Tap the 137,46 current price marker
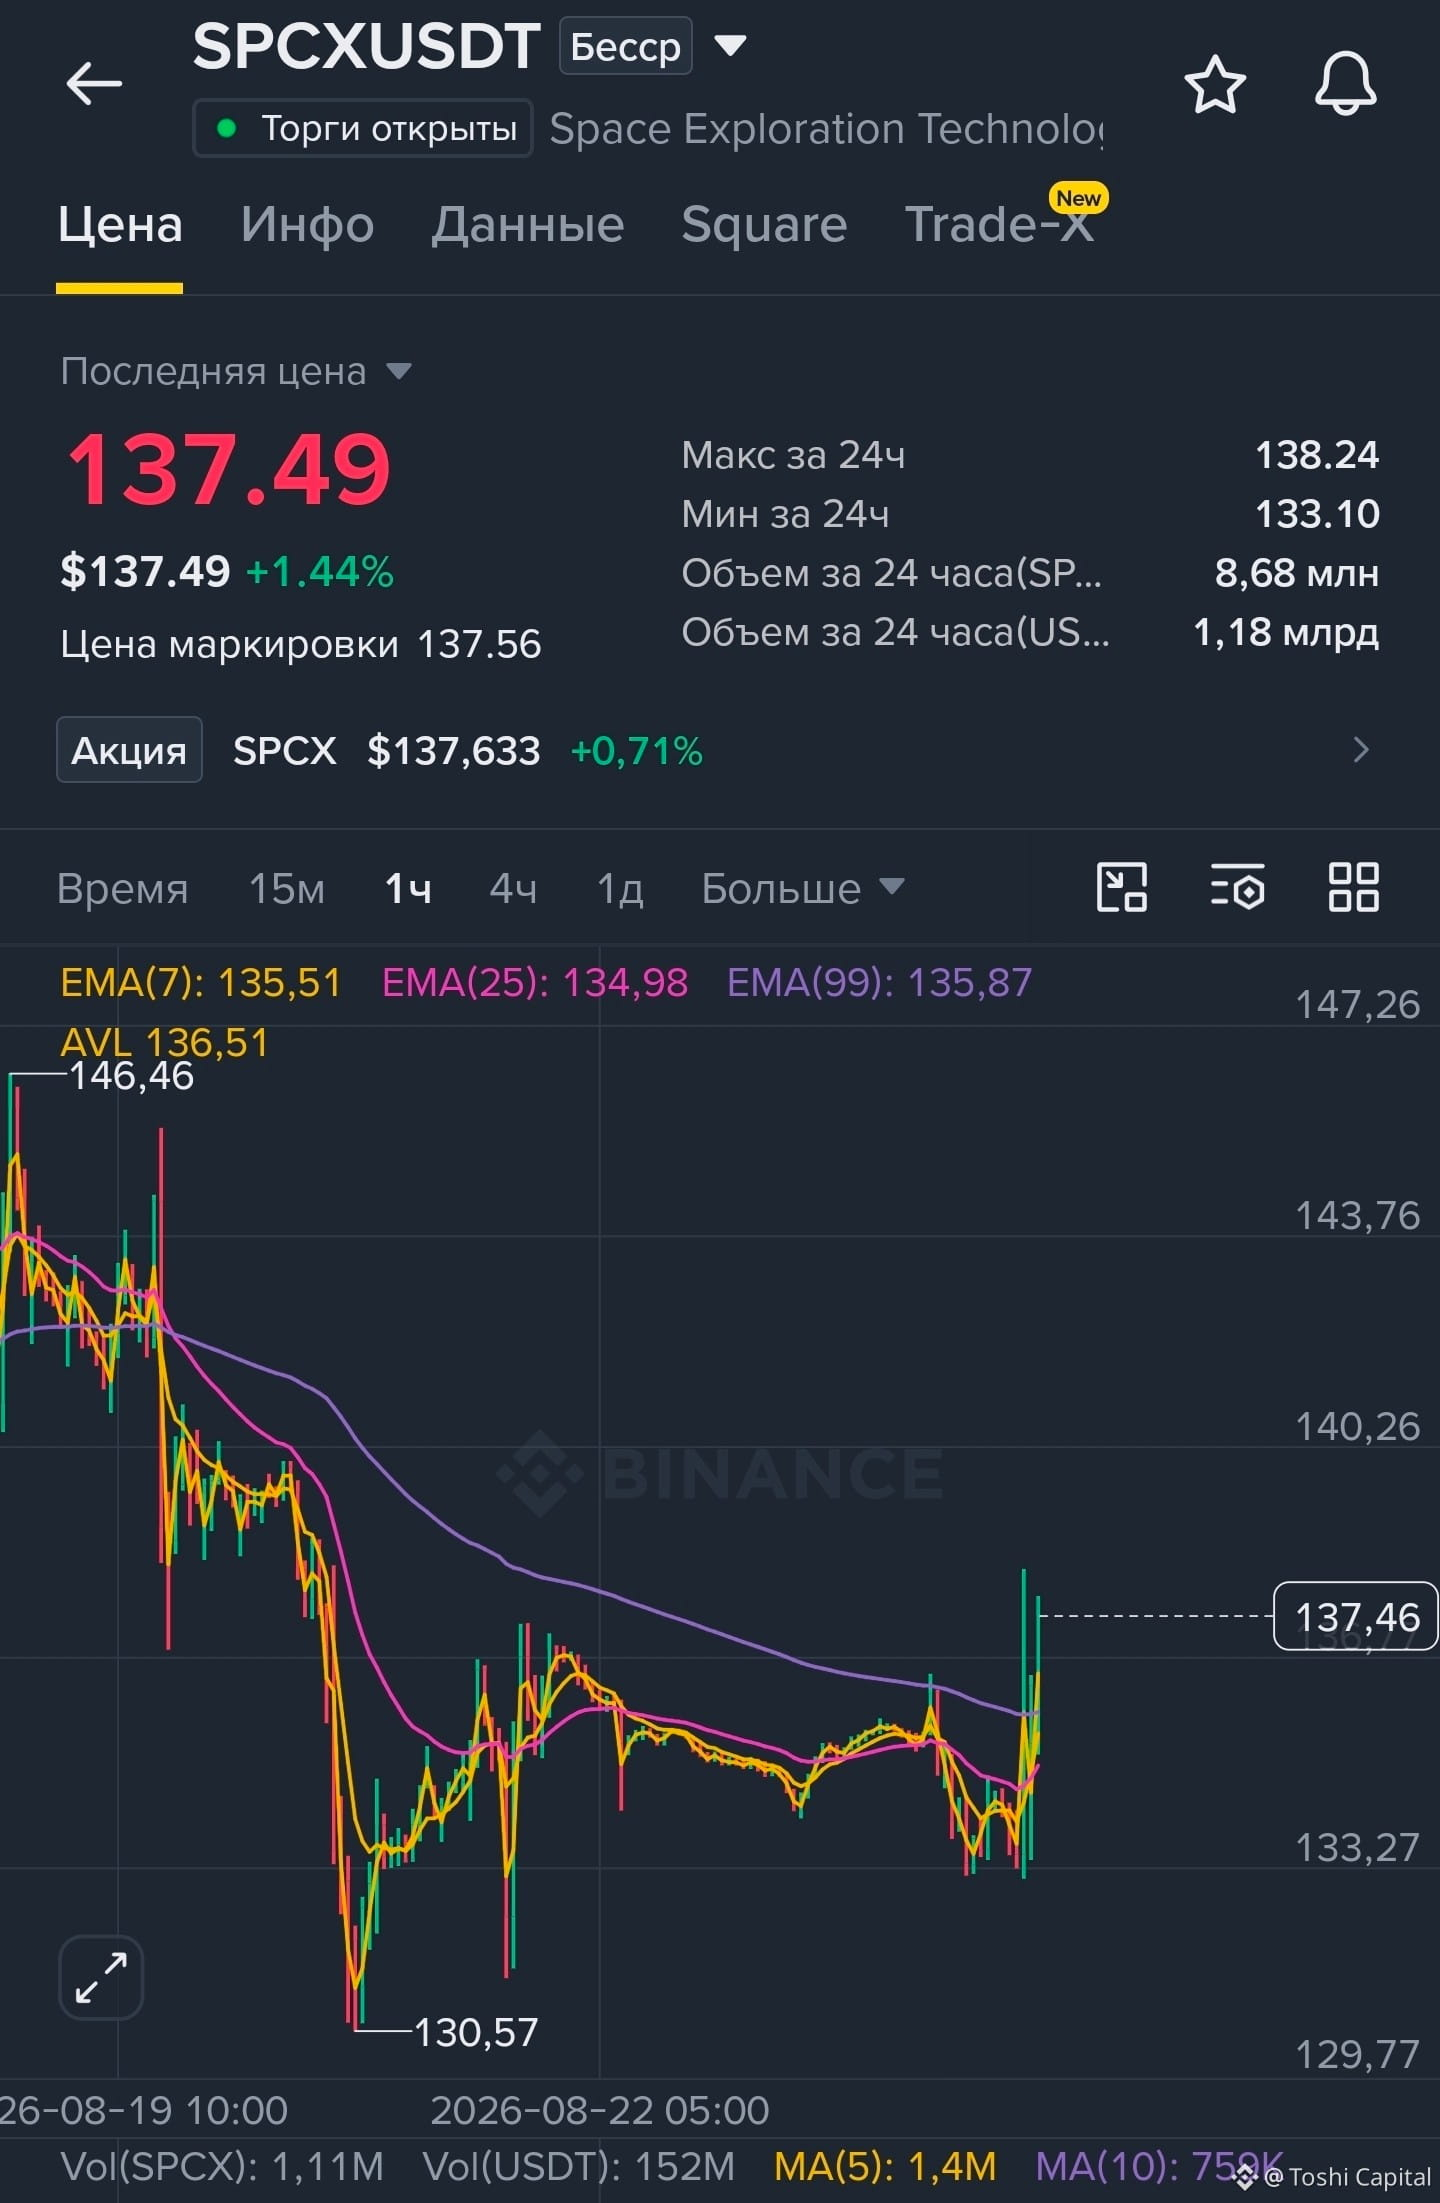The height and width of the screenshot is (2203, 1440). tap(1356, 1616)
